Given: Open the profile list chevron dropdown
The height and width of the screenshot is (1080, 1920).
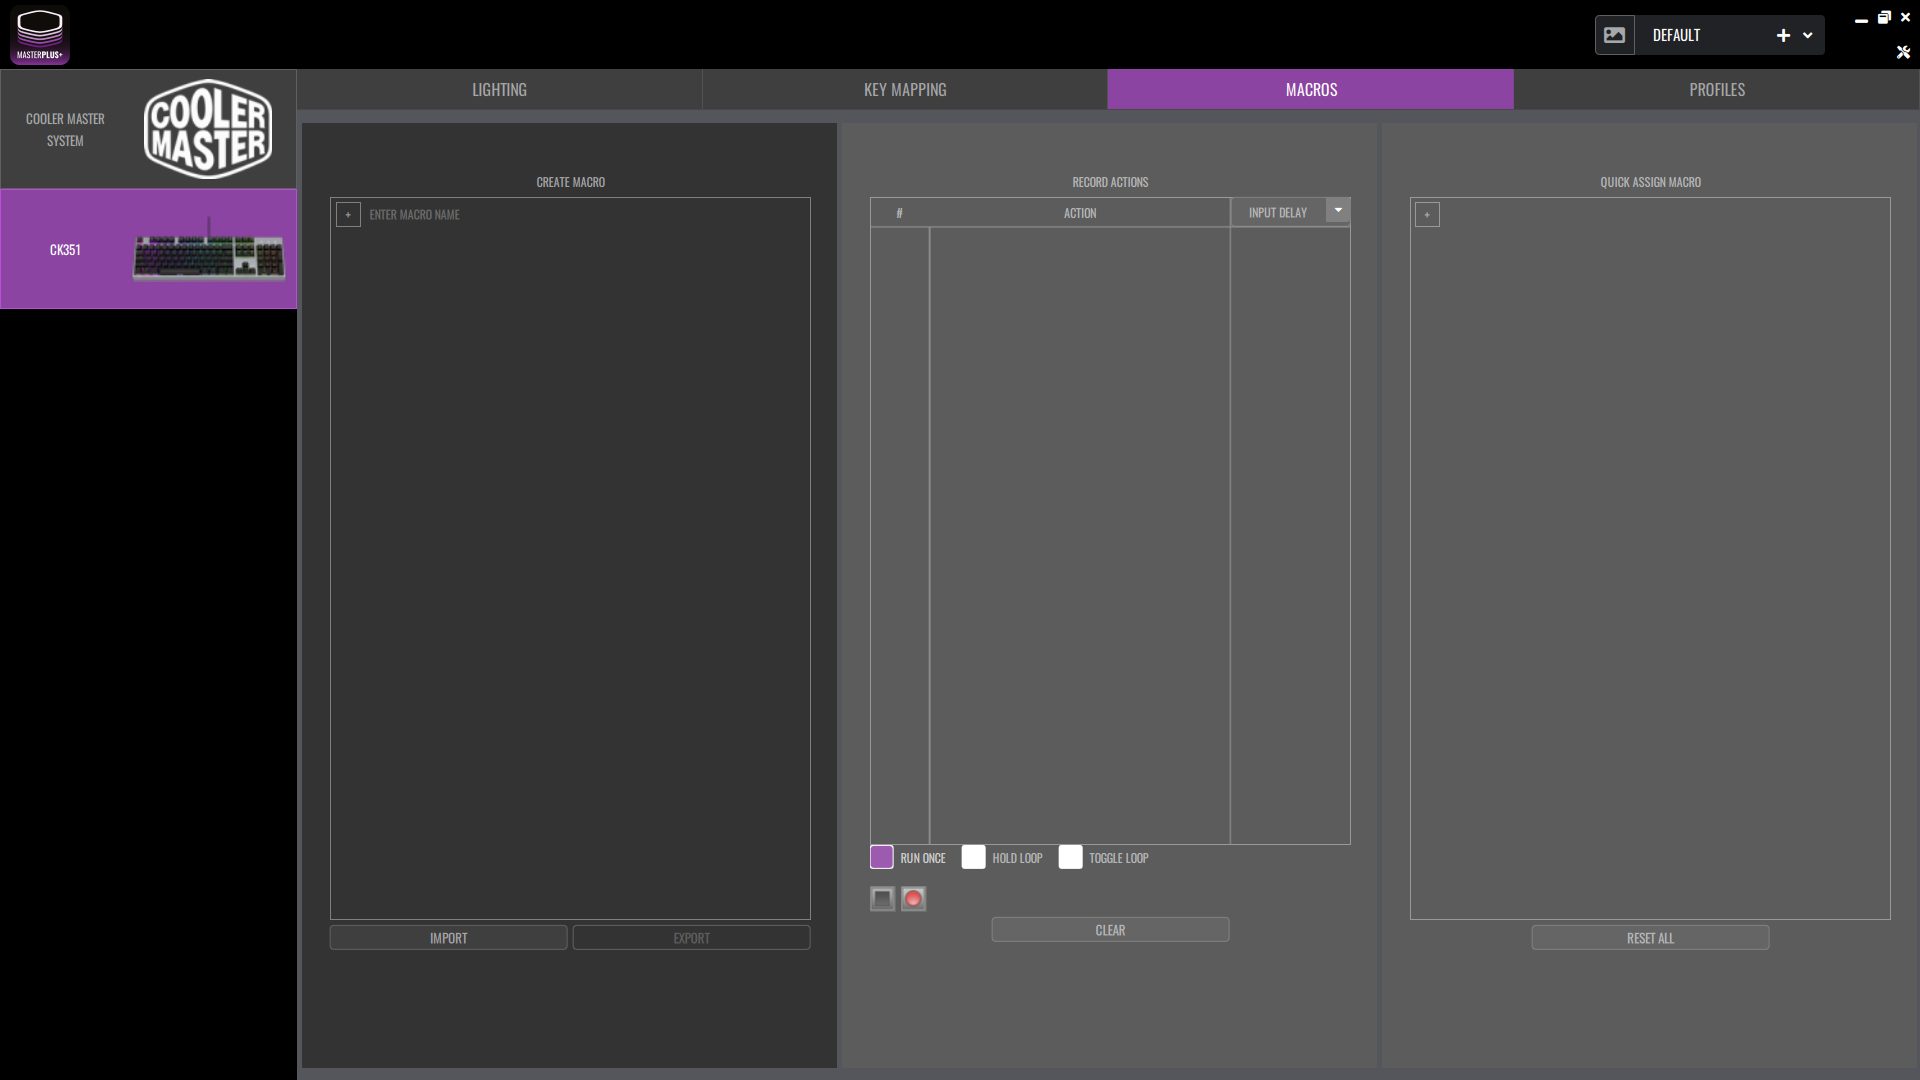Looking at the screenshot, I should (x=1808, y=35).
